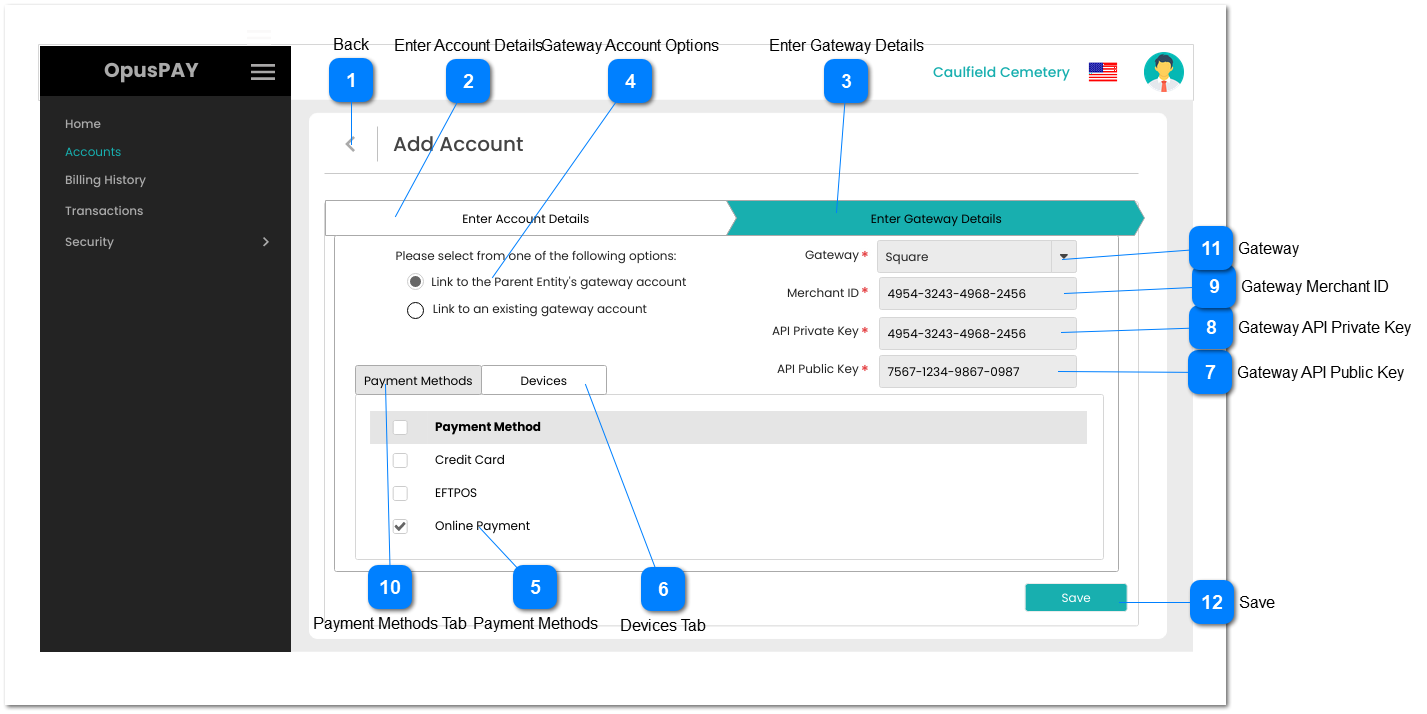Viewport: 1427px width, 714px height.
Task: Click the US flag language icon
Action: (1102, 71)
